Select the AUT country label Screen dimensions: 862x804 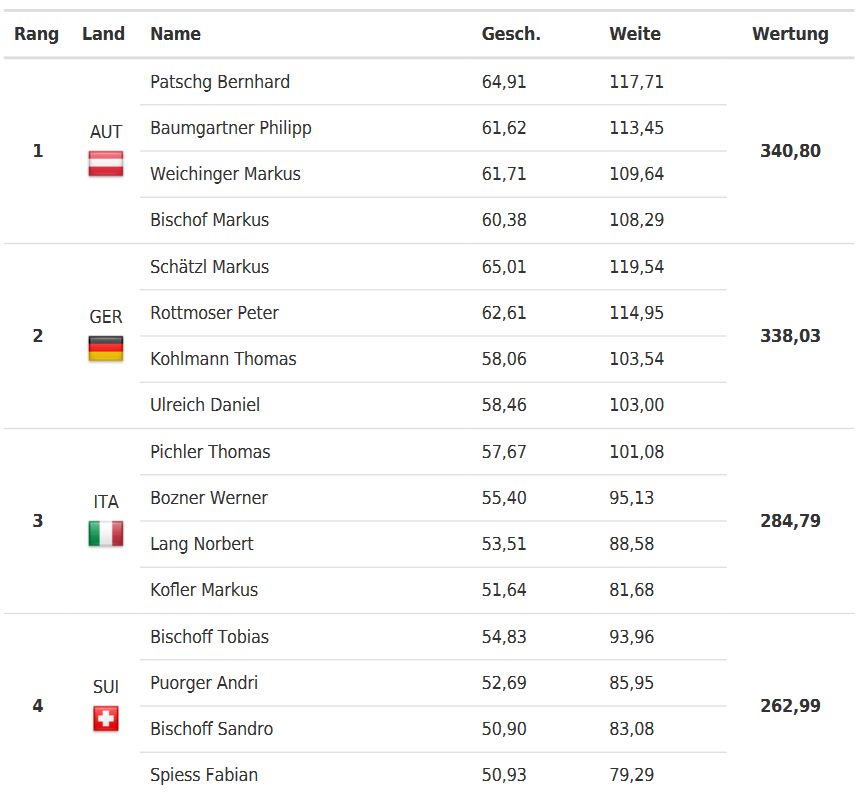point(106,132)
